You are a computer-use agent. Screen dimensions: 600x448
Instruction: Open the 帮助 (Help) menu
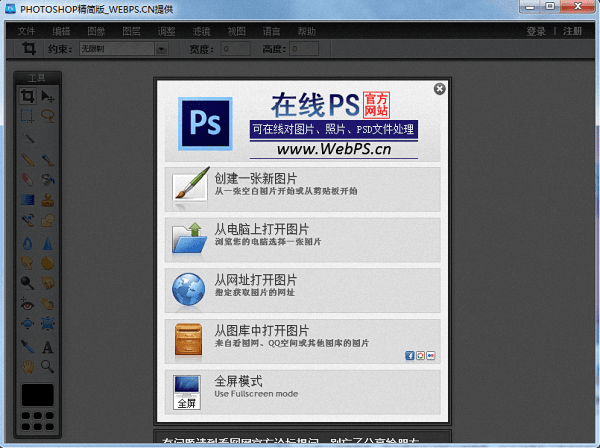click(x=307, y=31)
